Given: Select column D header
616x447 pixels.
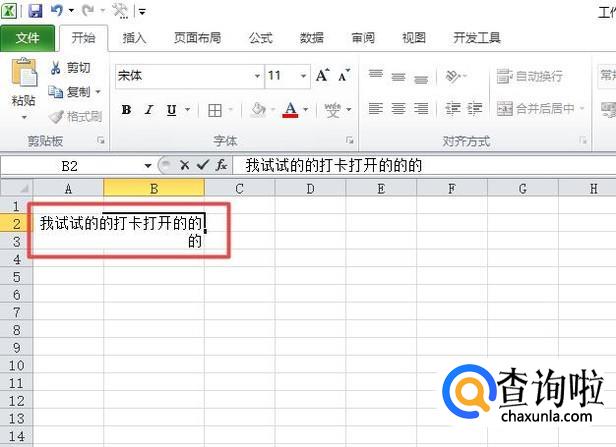Looking at the screenshot, I should tap(310, 187).
